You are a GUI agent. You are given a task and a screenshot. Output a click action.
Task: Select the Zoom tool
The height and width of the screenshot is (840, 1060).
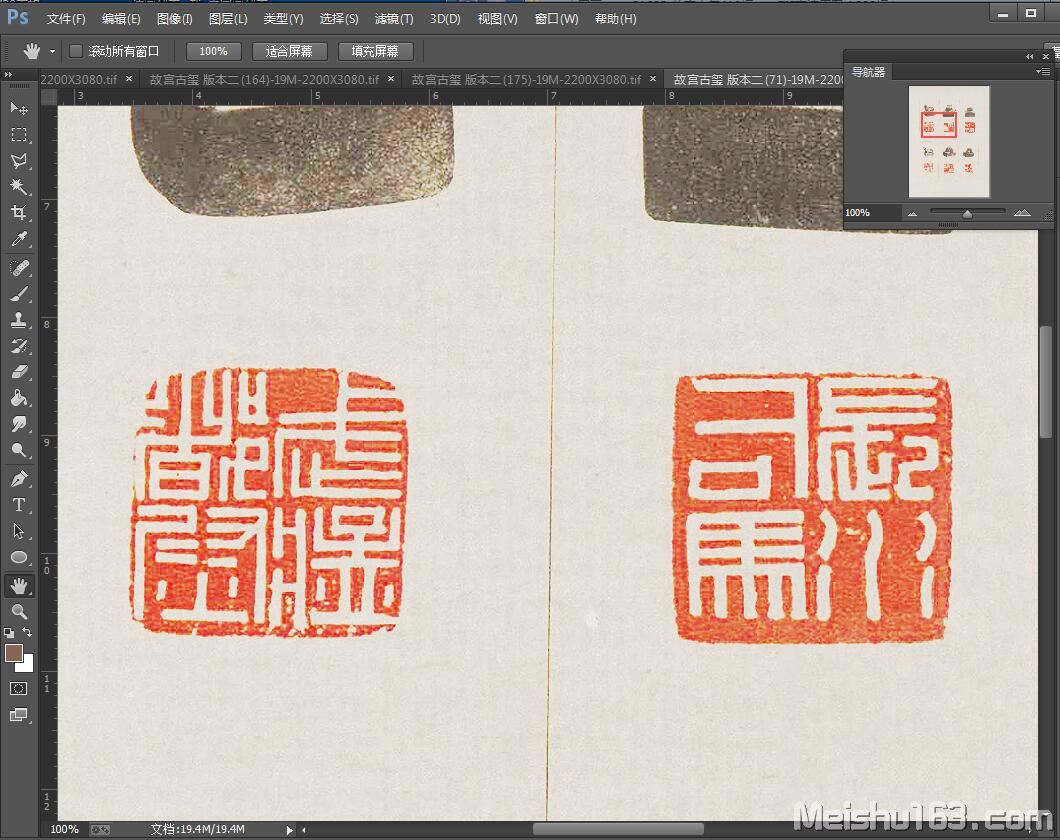[x=19, y=612]
